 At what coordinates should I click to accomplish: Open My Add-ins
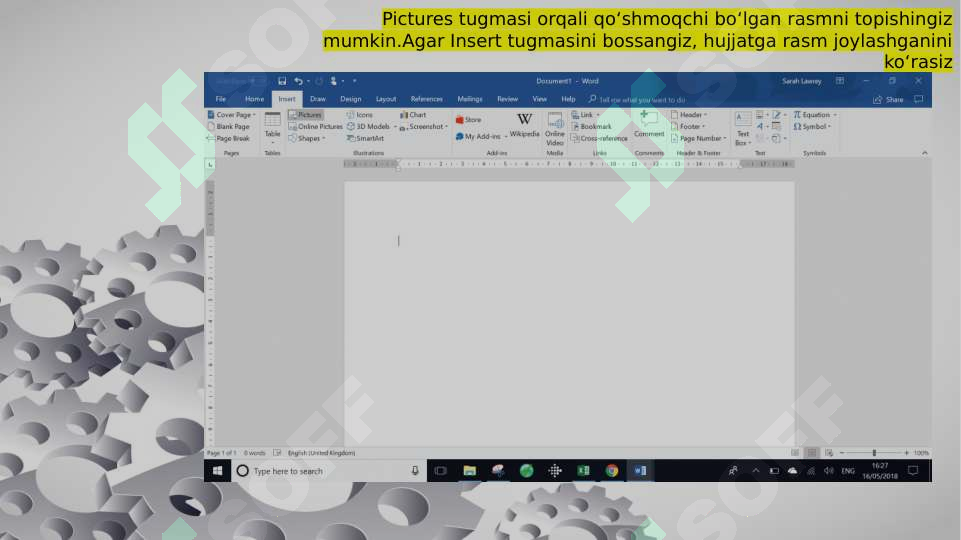click(x=481, y=136)
